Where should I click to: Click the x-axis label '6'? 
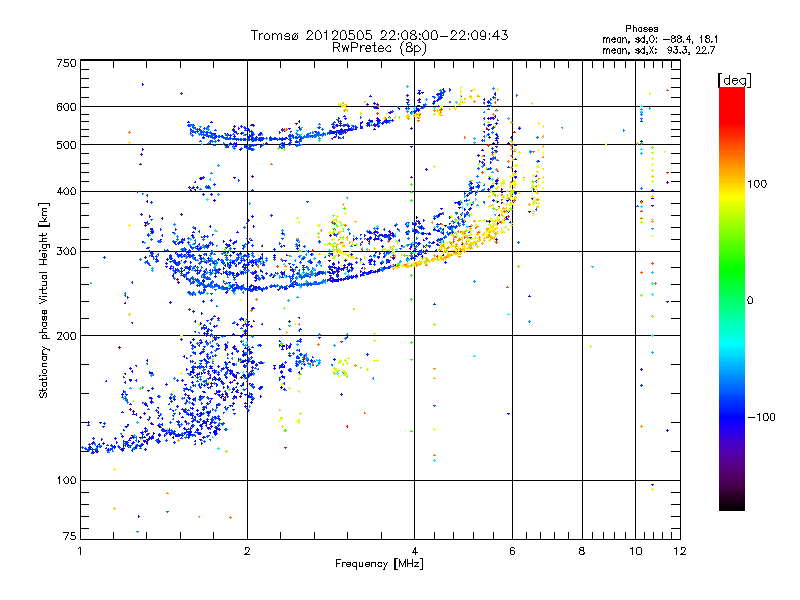(x=512, y=551)
